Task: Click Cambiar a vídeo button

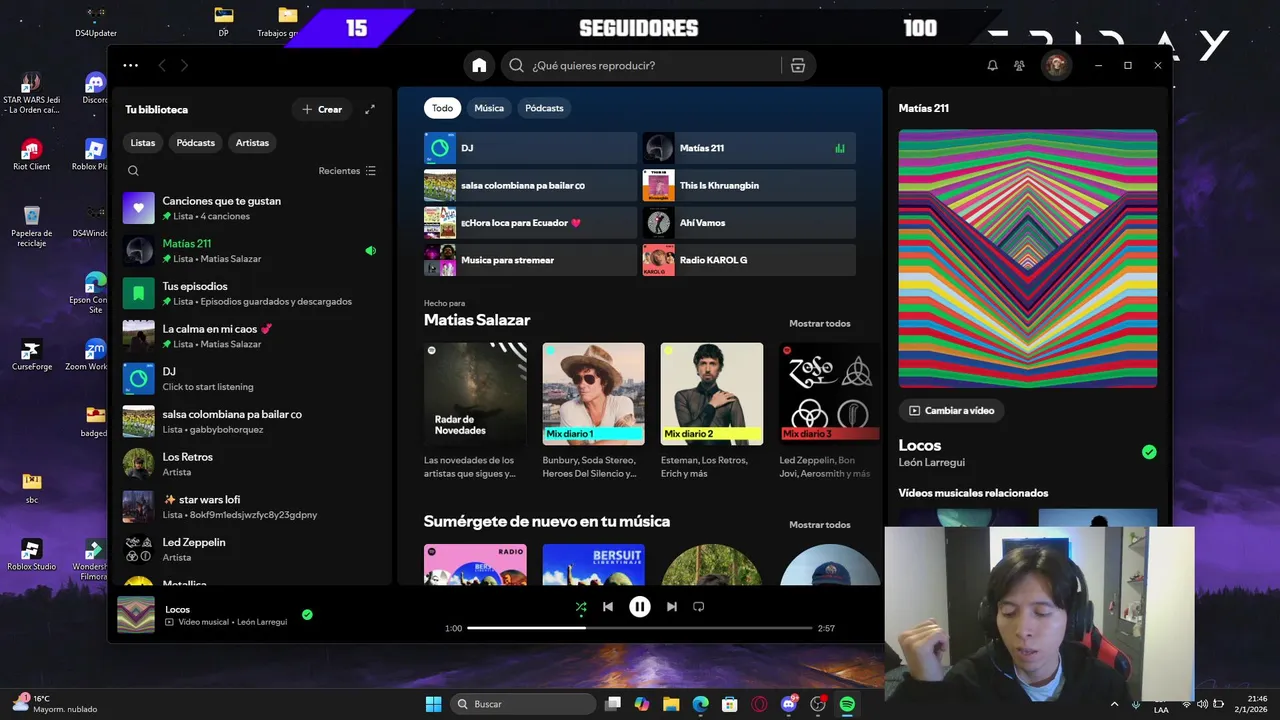Action: [x=952, y=410]
